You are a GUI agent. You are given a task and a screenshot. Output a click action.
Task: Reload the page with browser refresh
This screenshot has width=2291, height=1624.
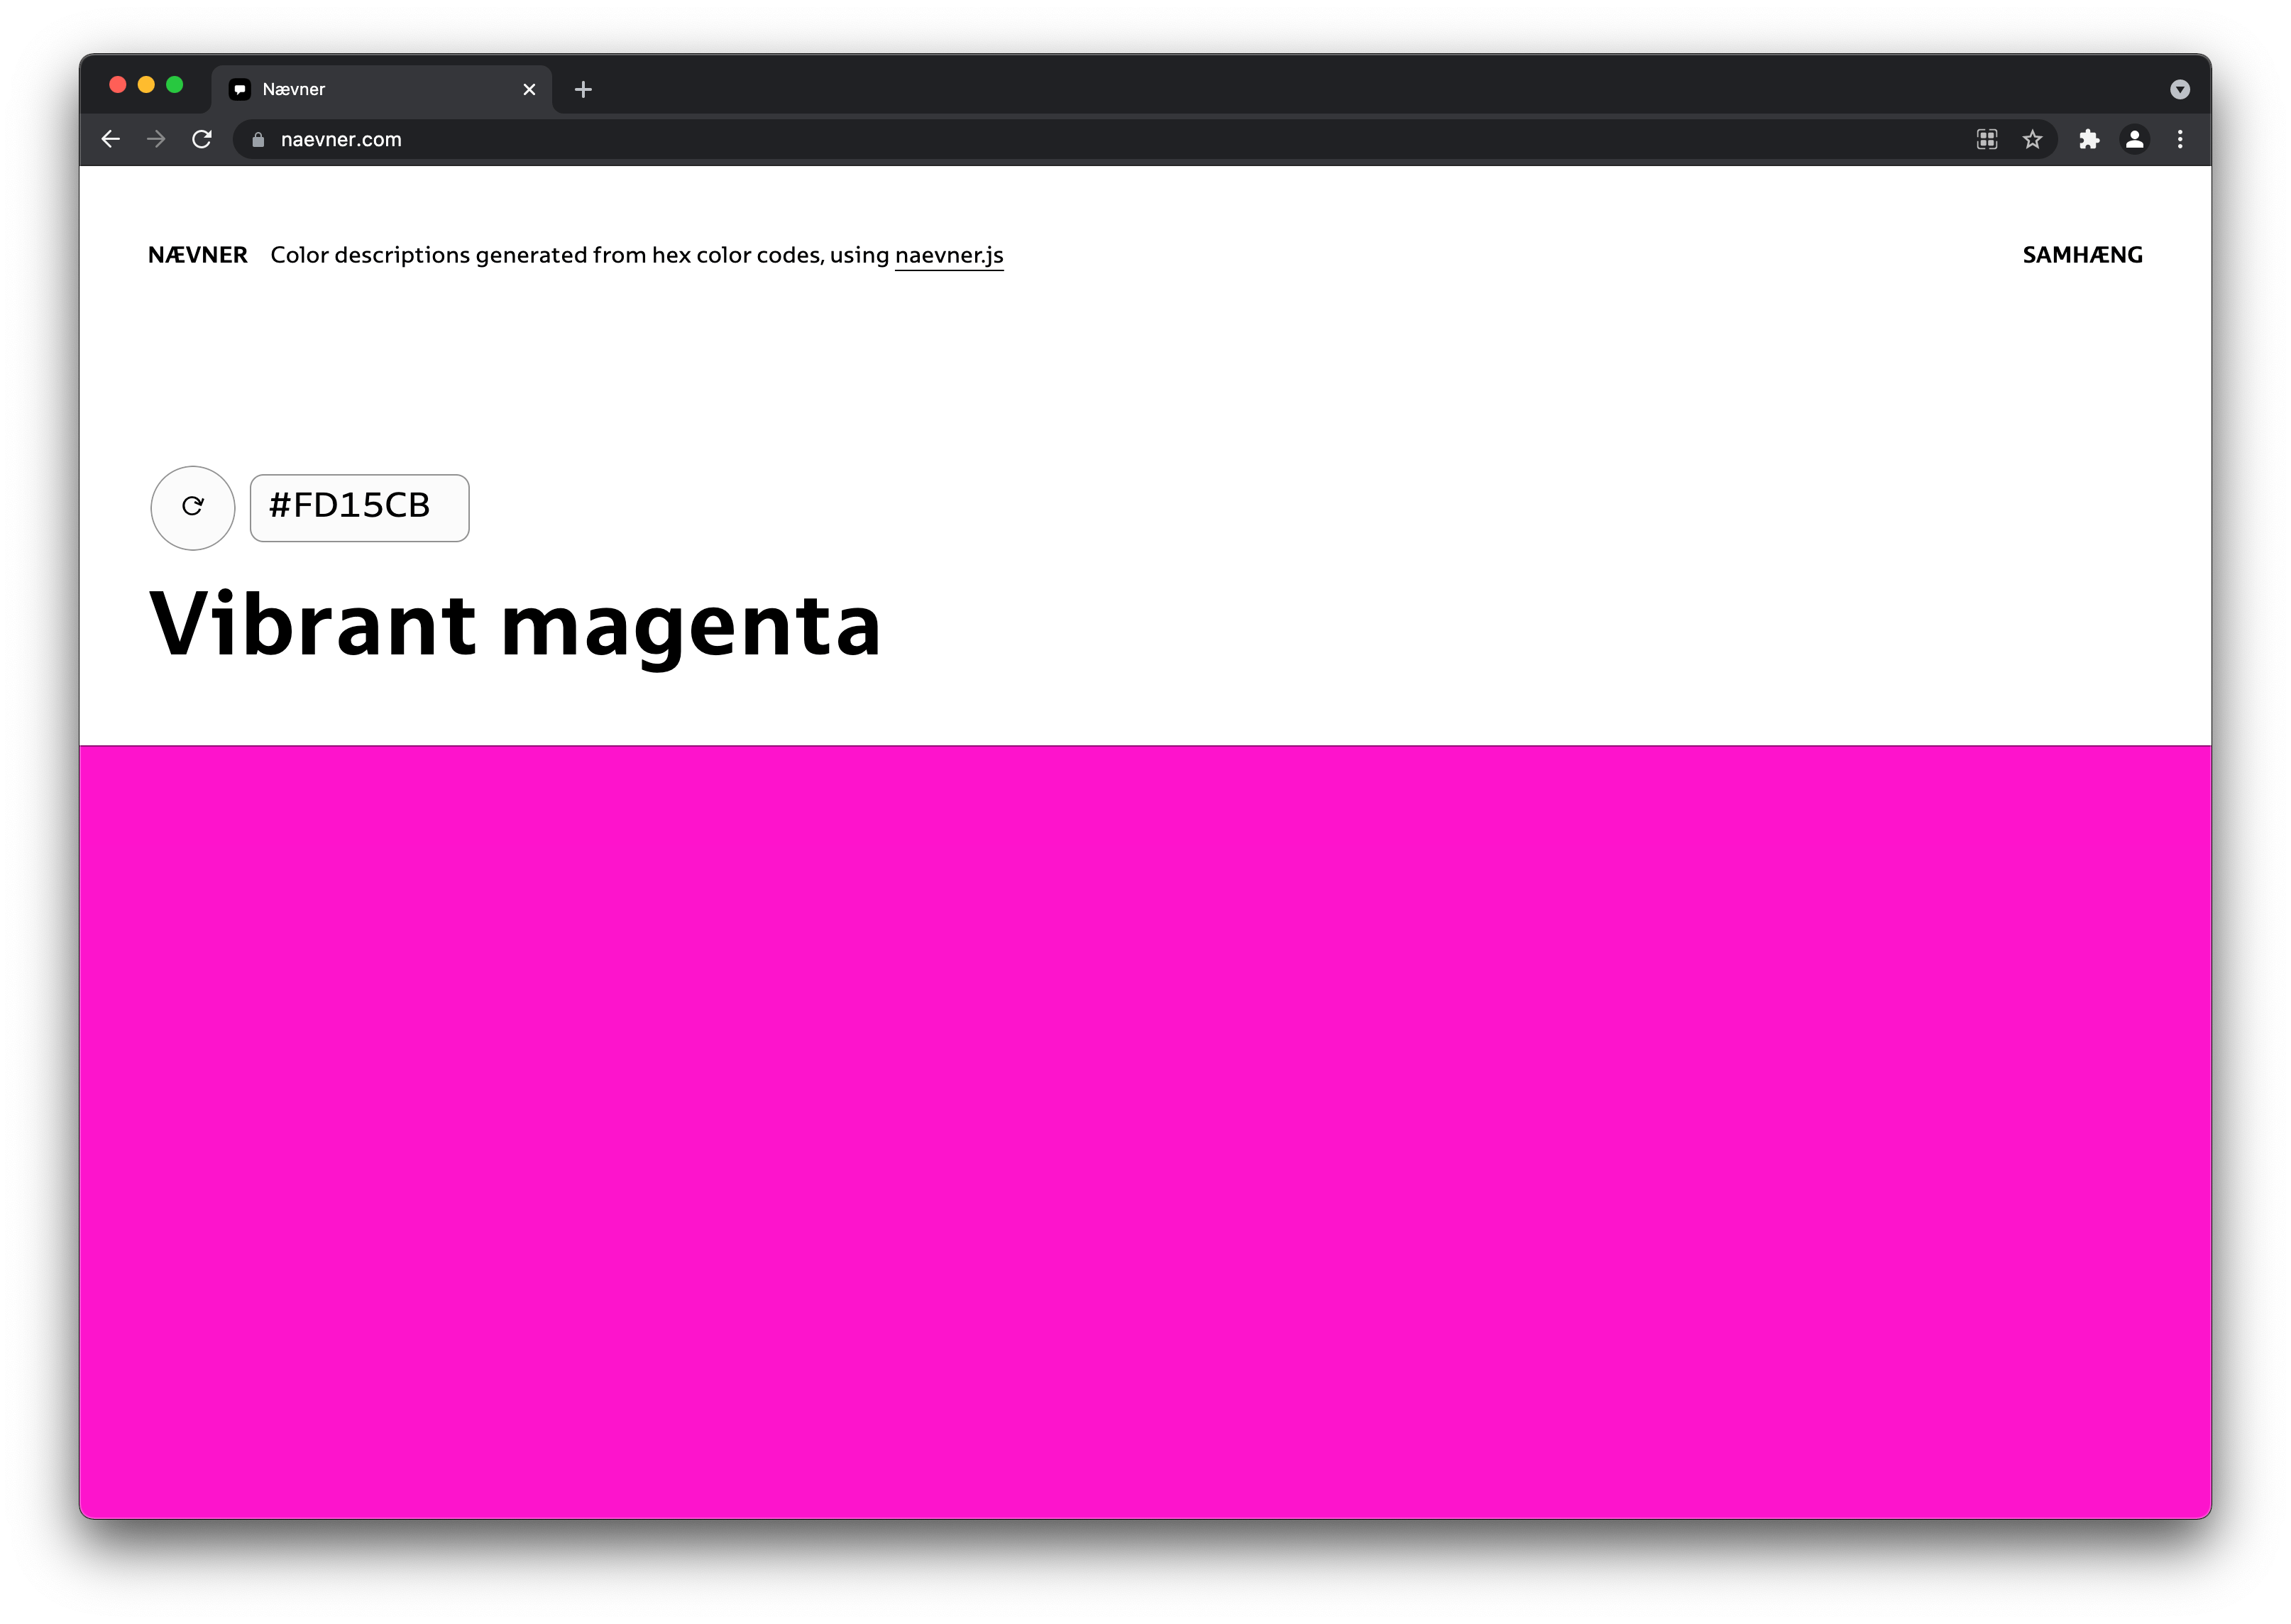coord(202,139)
